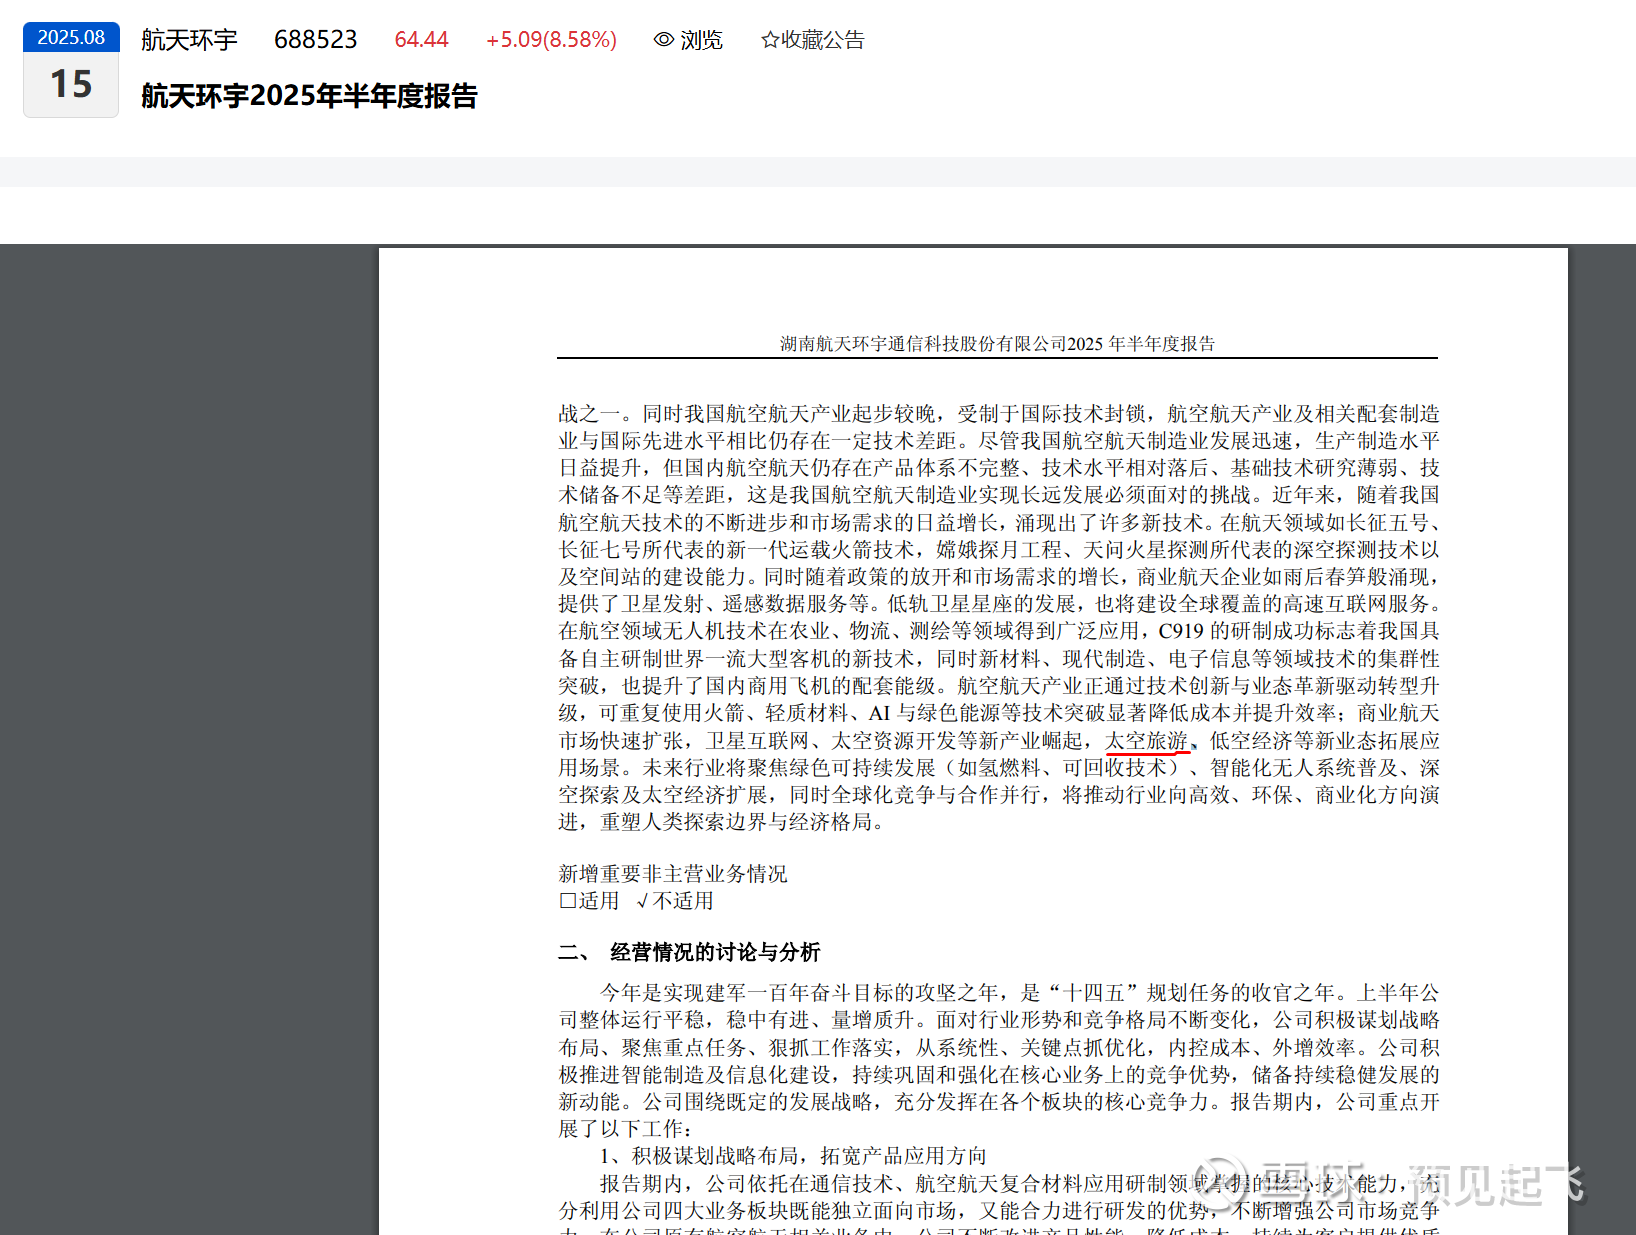The width and height of the screenshot is (1636, 1235).
Task: Click the current price 64.44
Action: [421, 40]
